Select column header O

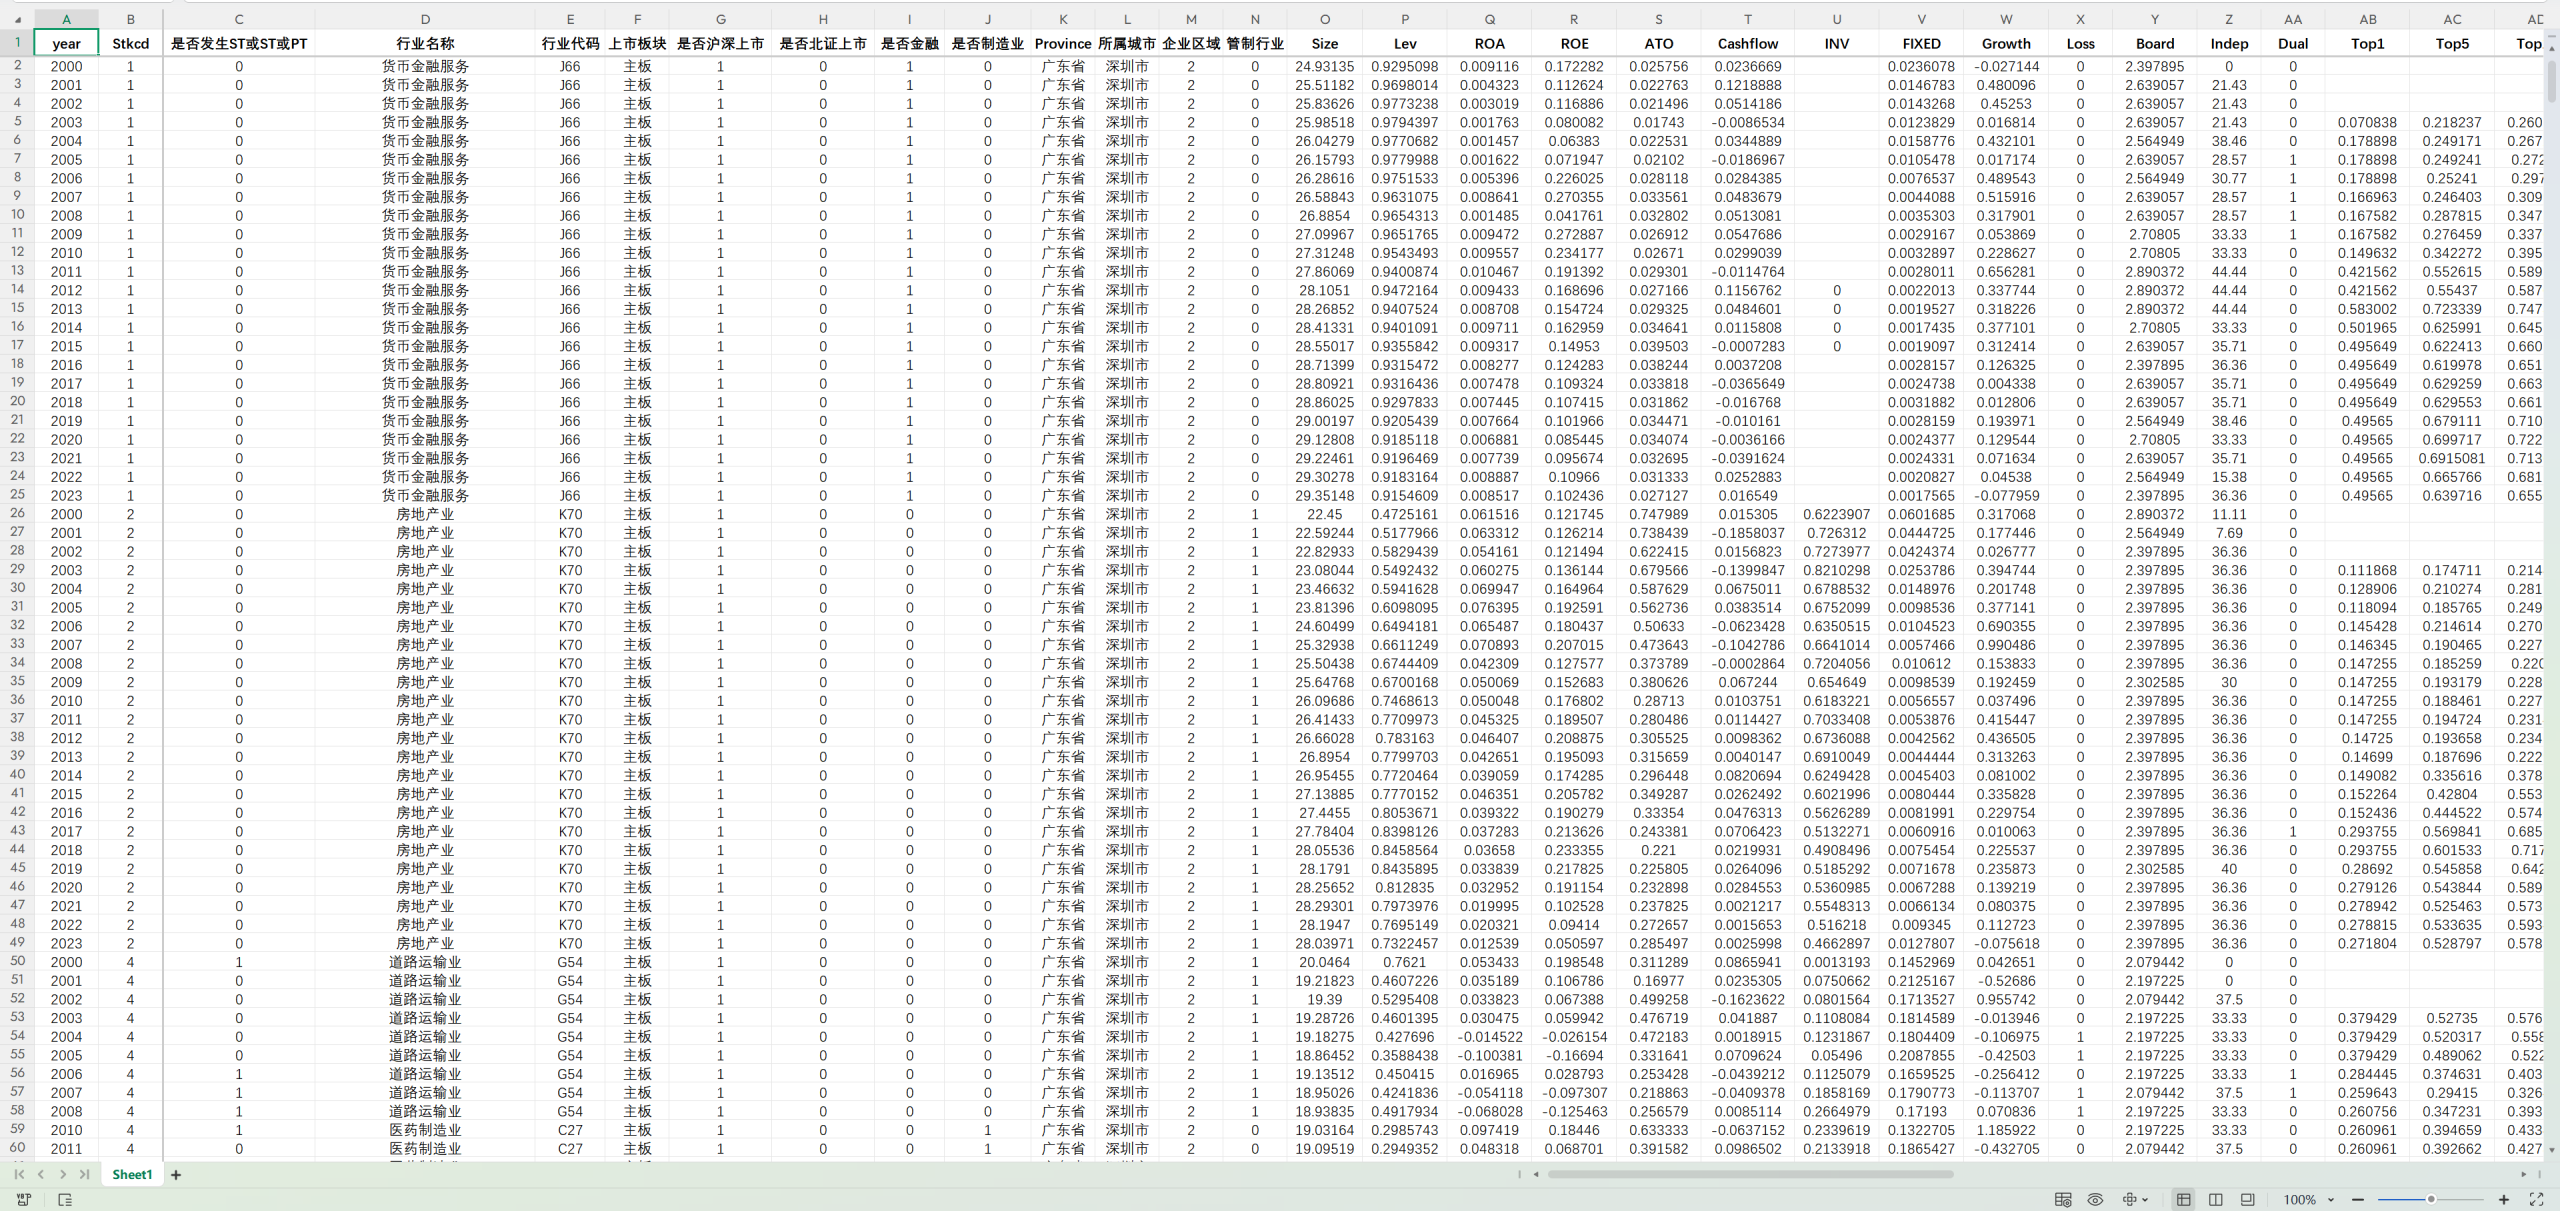click(1324, 19)
